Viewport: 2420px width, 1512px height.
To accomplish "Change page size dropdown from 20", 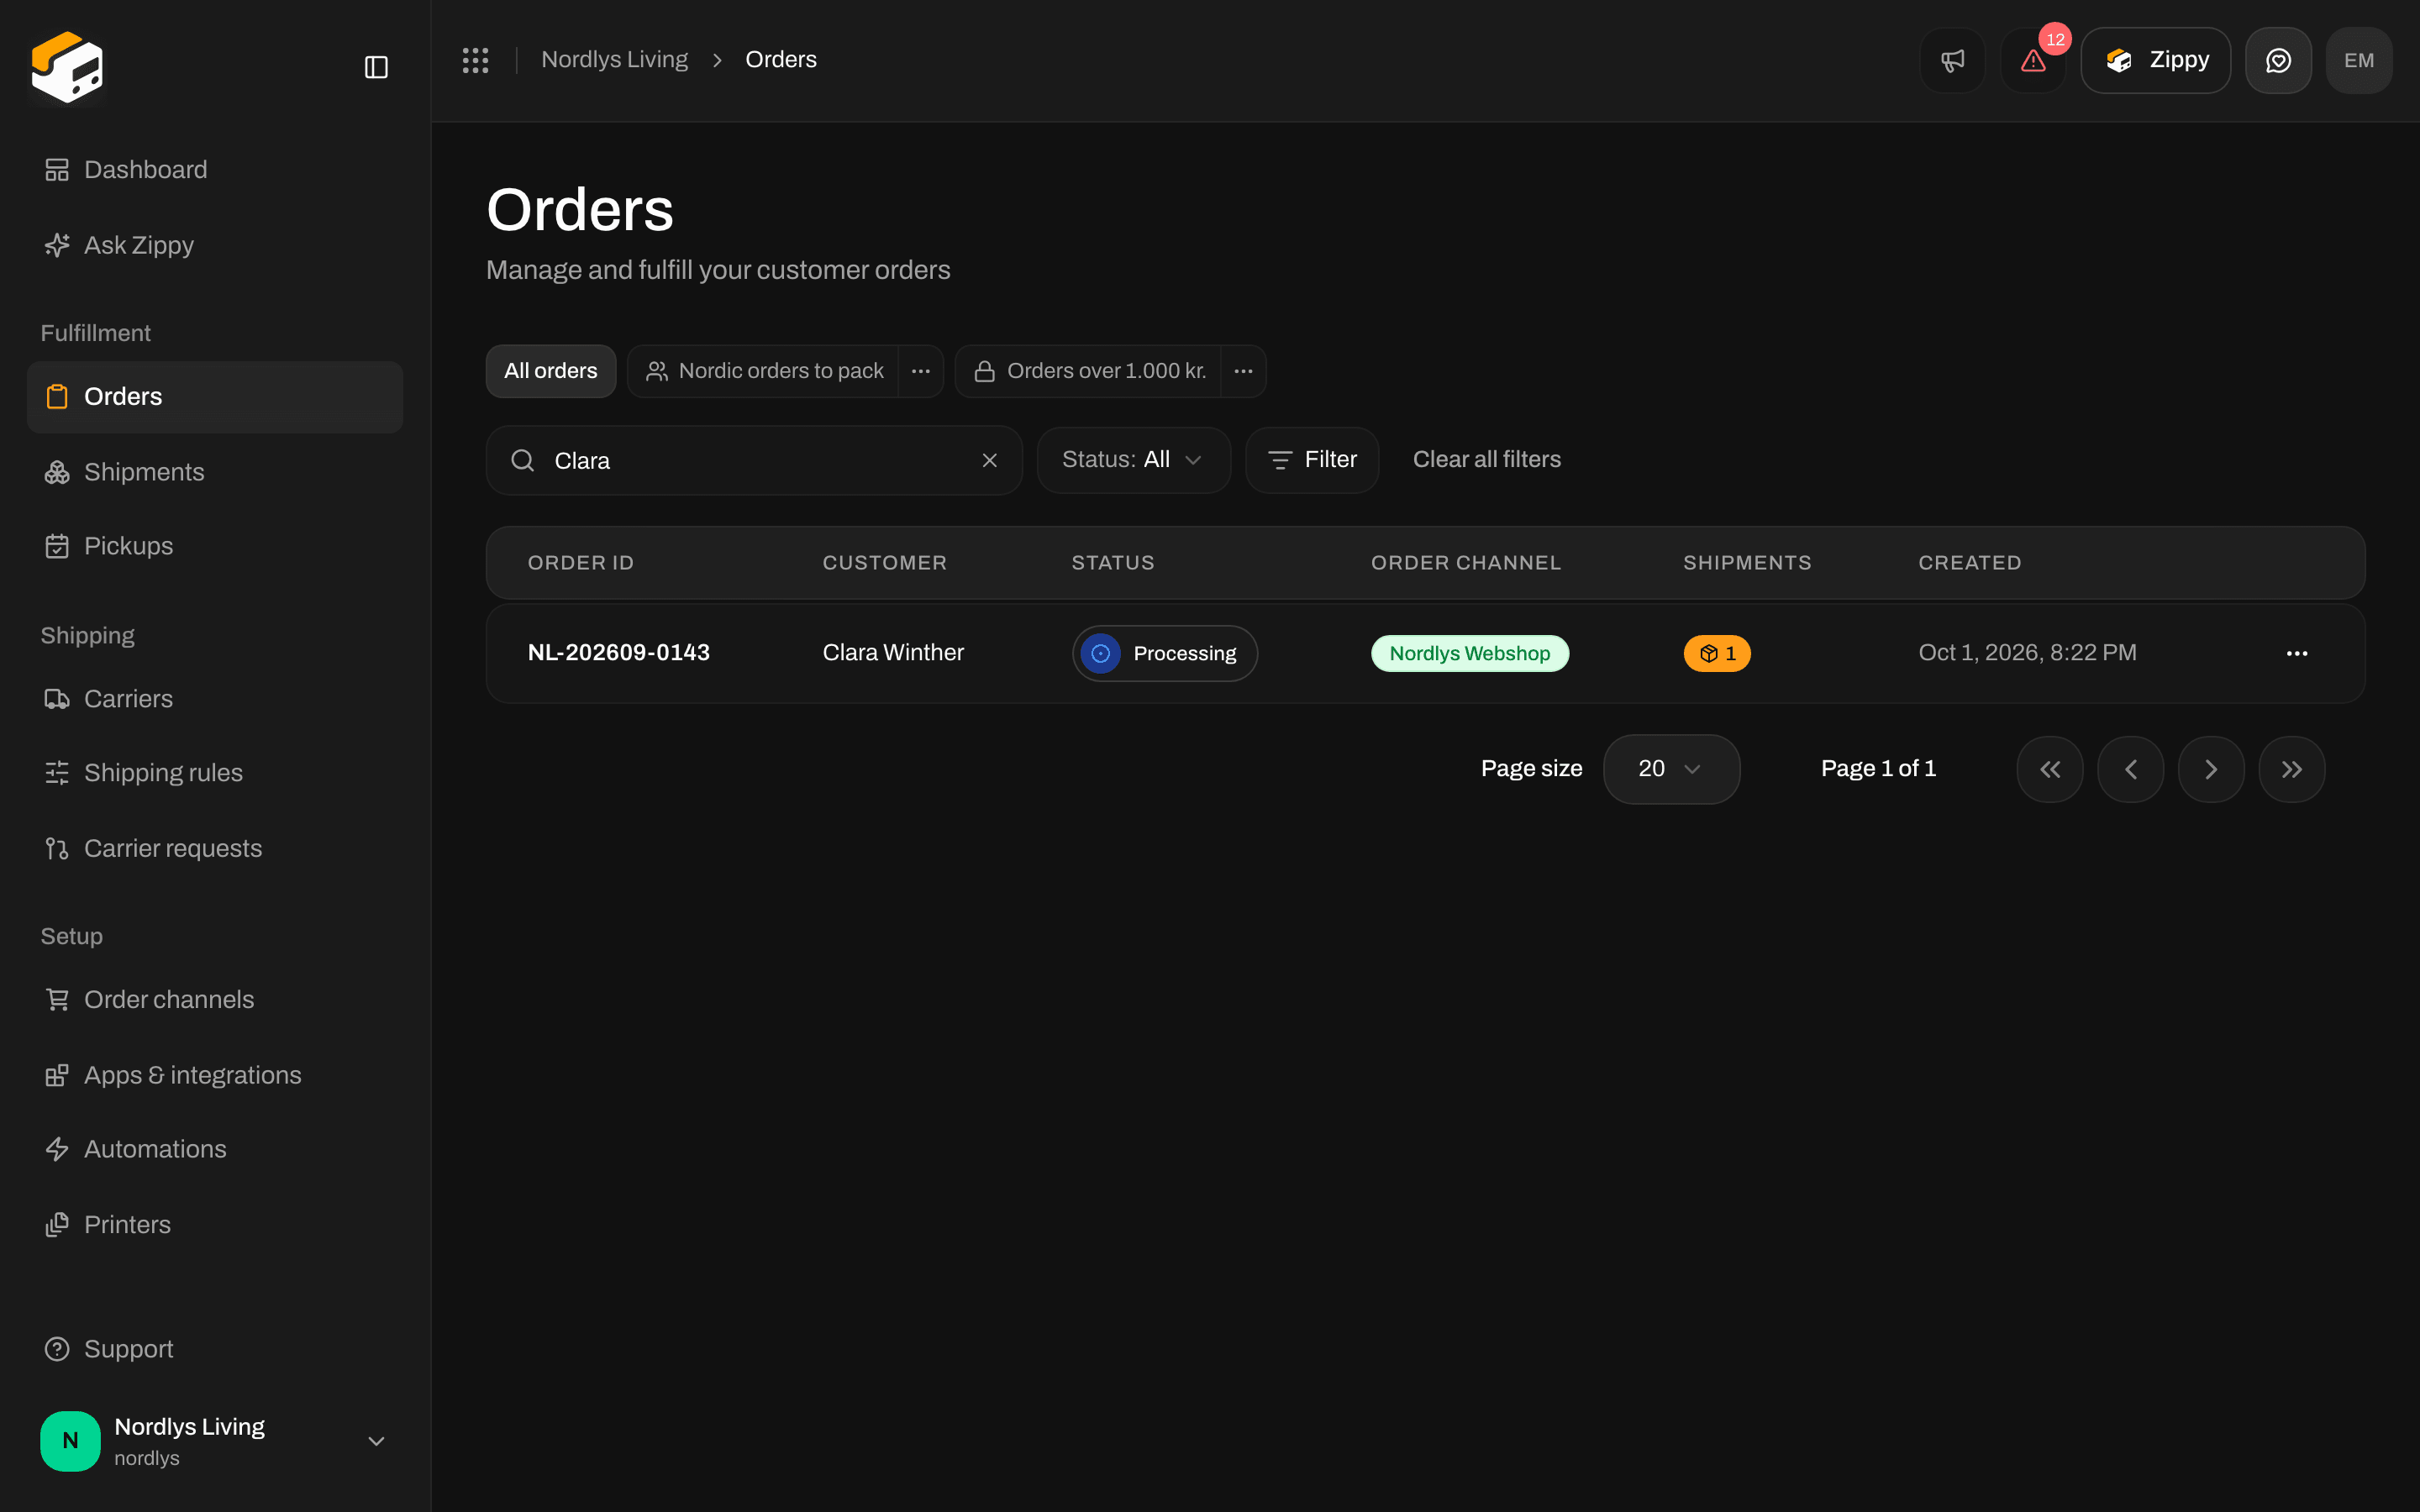I will (x=1671, y=769).
